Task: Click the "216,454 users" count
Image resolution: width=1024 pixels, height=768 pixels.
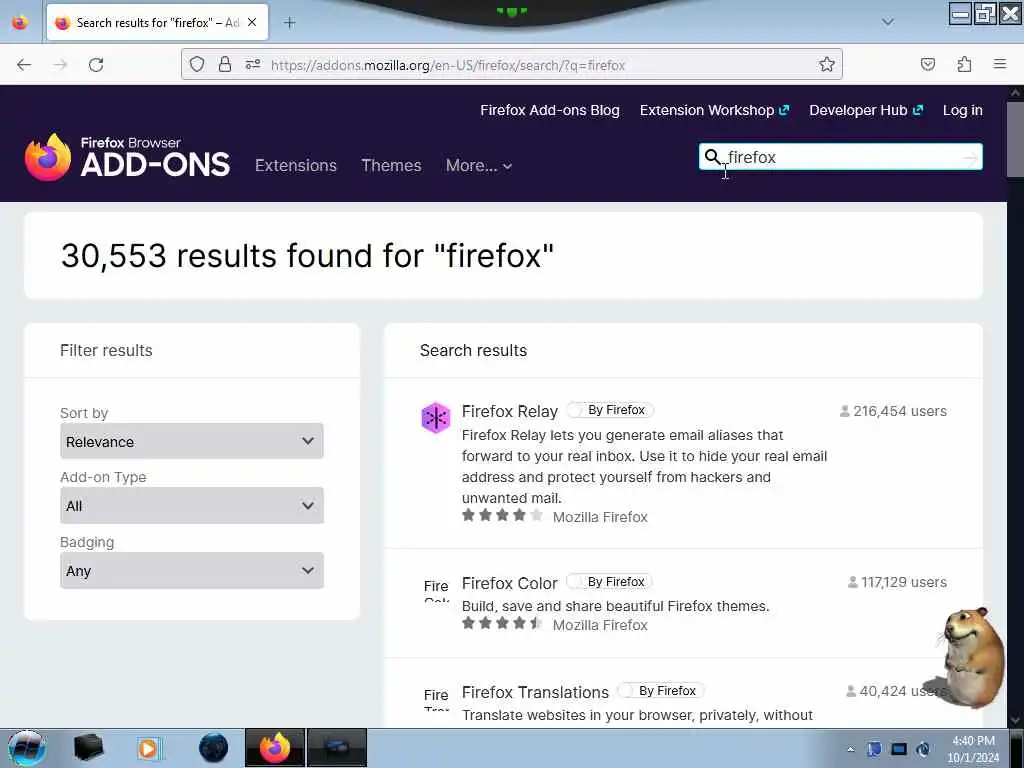Action: (x=893, y=411)
